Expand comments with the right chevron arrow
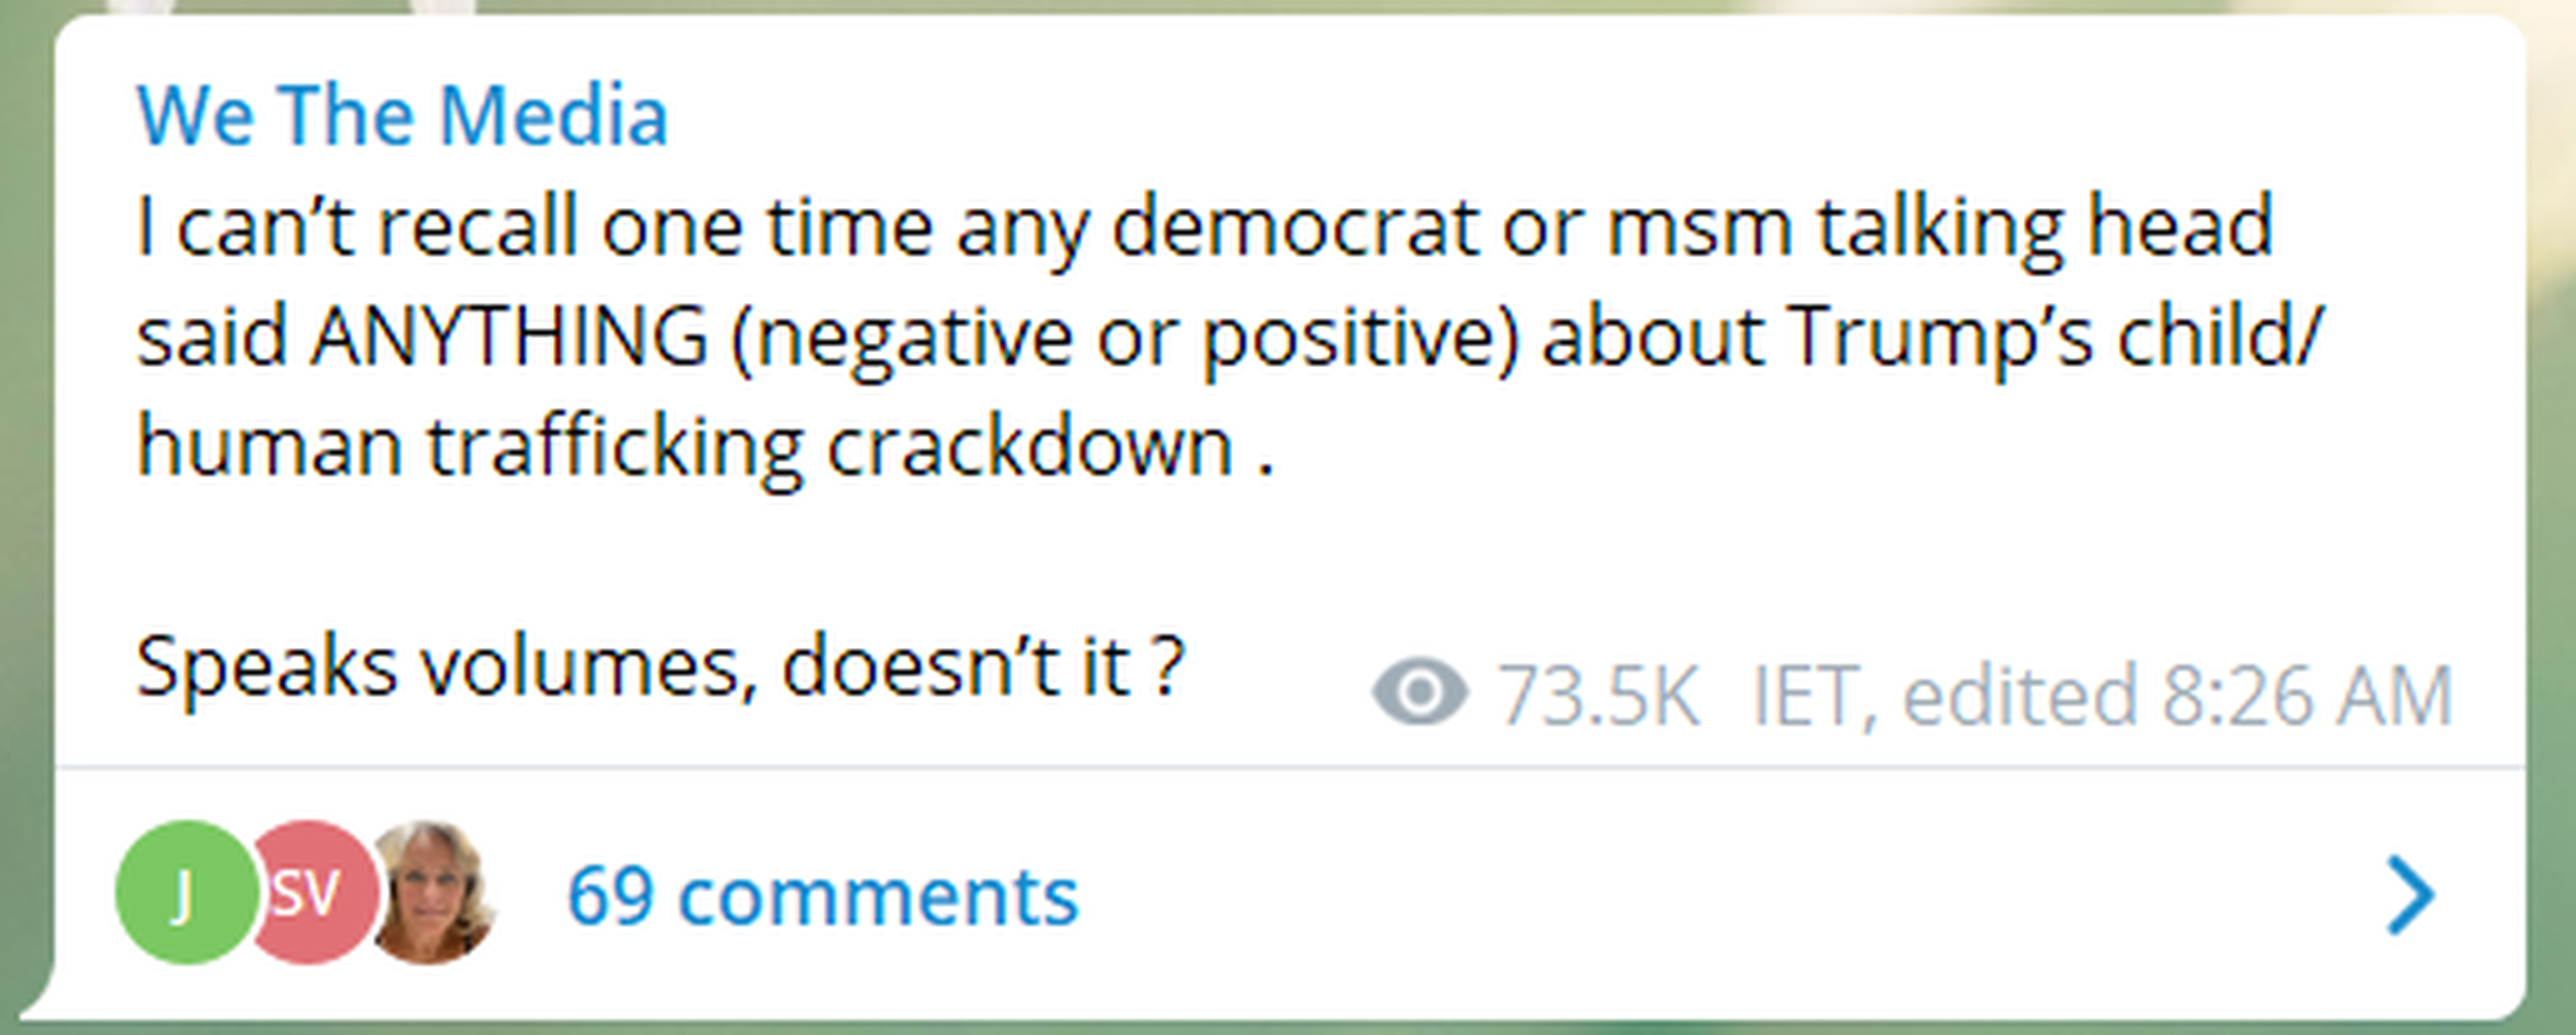Viewport: 2576px width, 1035px height. click(x=2411, y=894)
